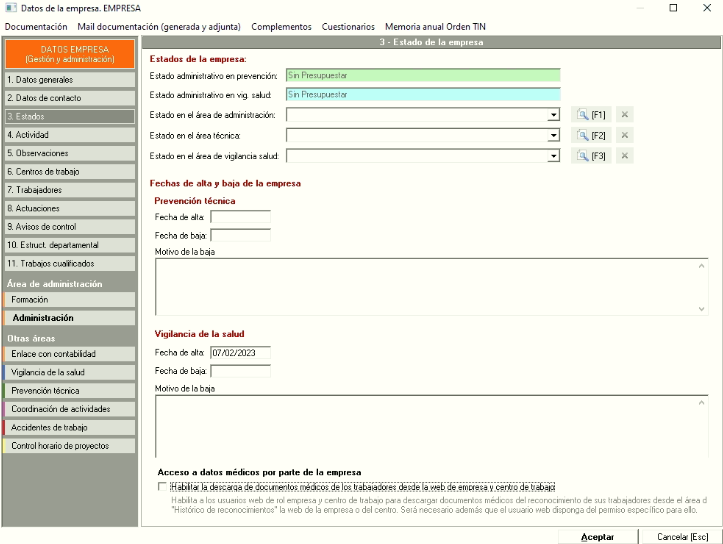Image resolution: width=723 pixels, height=544 pixels.
Task: Enable medical document download checkbox
Action: (x=163, y=486)
